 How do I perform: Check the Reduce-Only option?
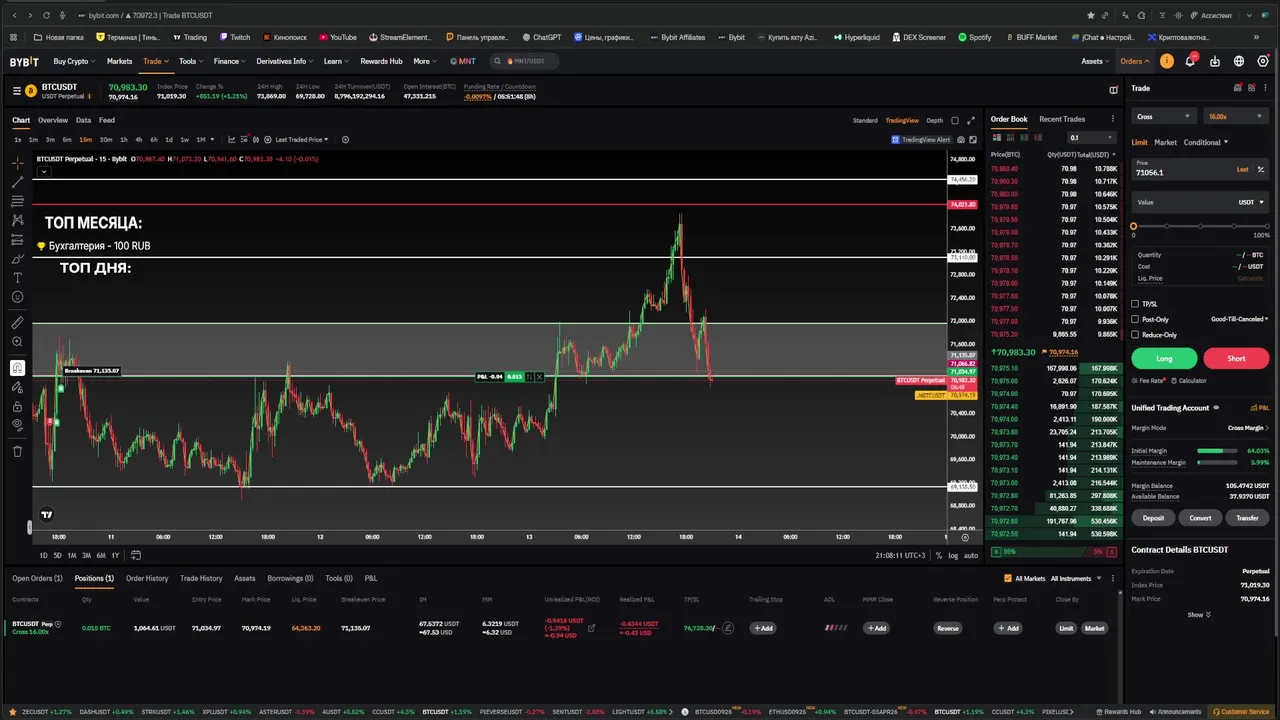(x=1135, y=335)
